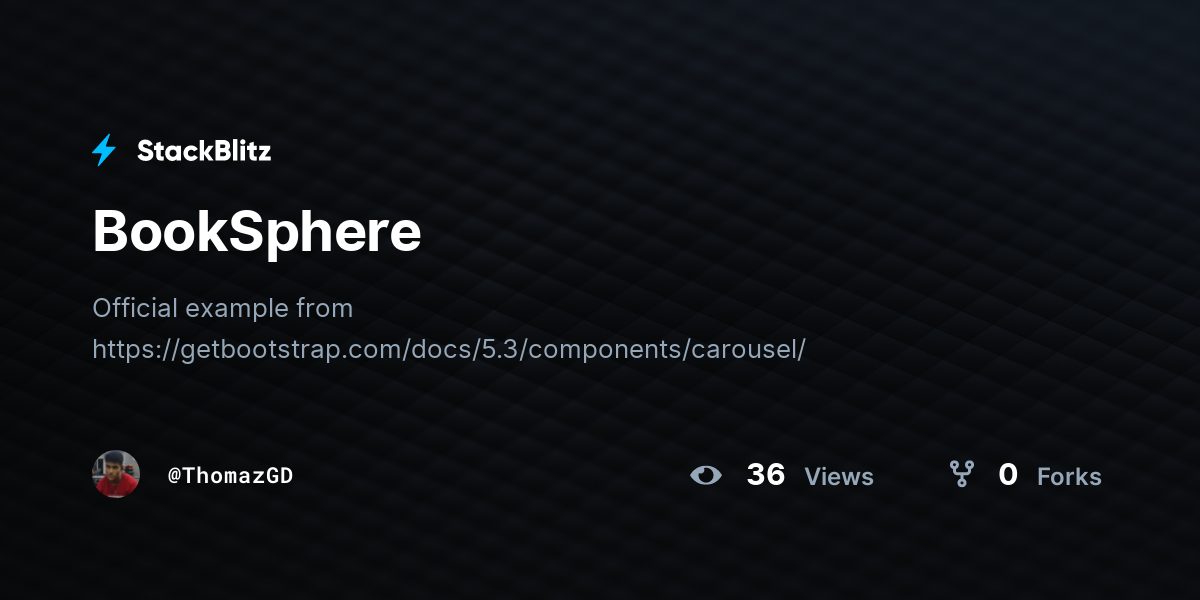Open the BookSphere project title
1200x600 pixels.
pos(257,232)
